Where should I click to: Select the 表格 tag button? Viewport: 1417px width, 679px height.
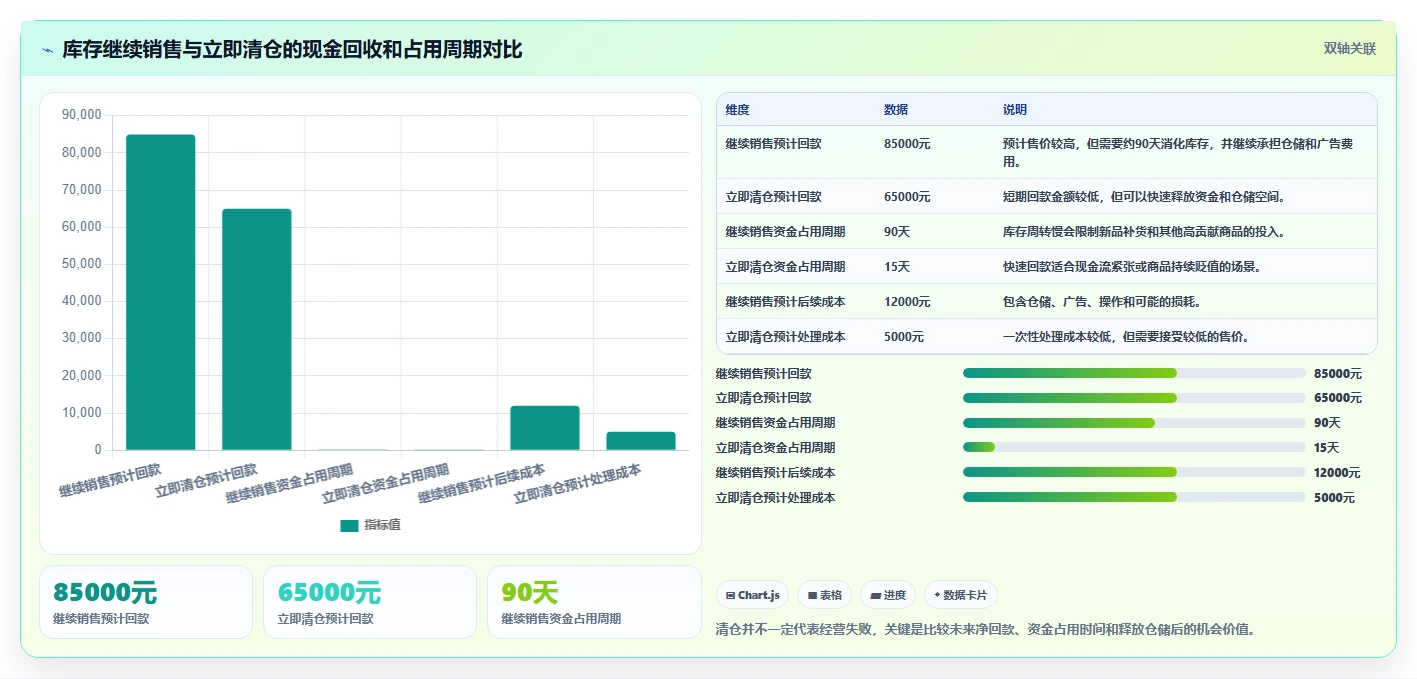[x=824, y=595]
